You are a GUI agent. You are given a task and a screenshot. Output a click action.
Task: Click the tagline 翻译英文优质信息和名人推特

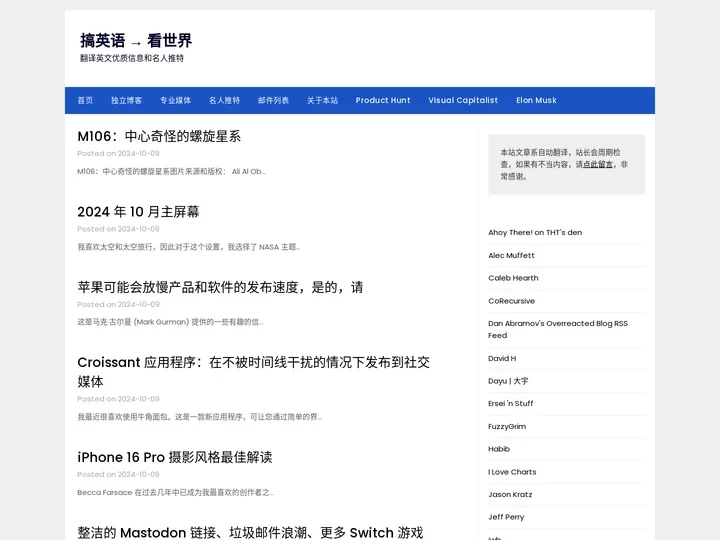point(132,58)
